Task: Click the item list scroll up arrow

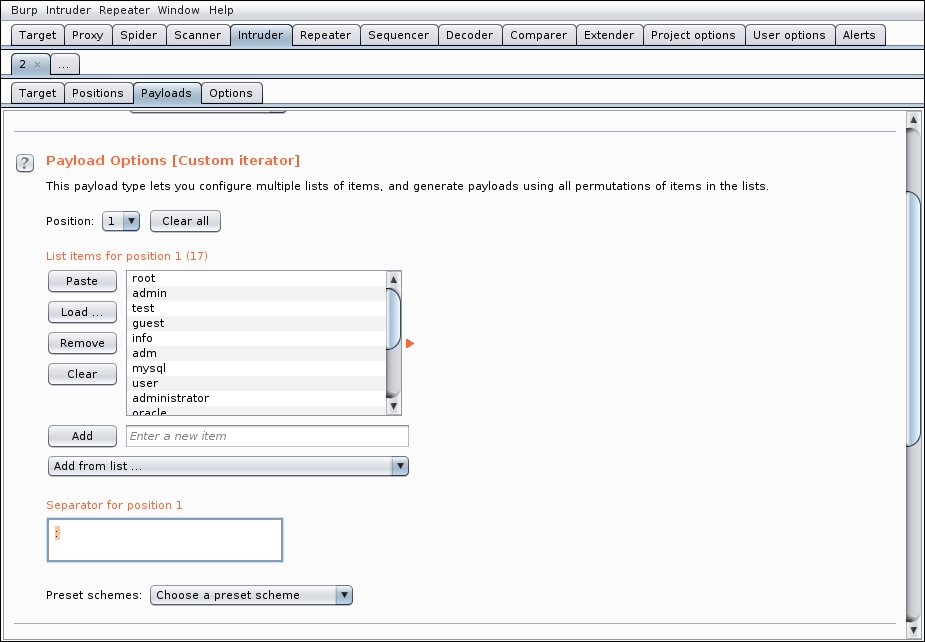Action: [393, 279]
